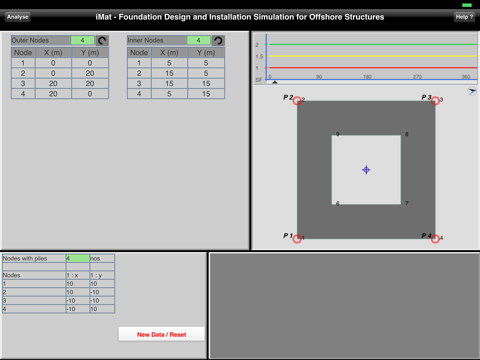
Task: Refresh the Inner Nodes table
Action: [x=218, y=40]
